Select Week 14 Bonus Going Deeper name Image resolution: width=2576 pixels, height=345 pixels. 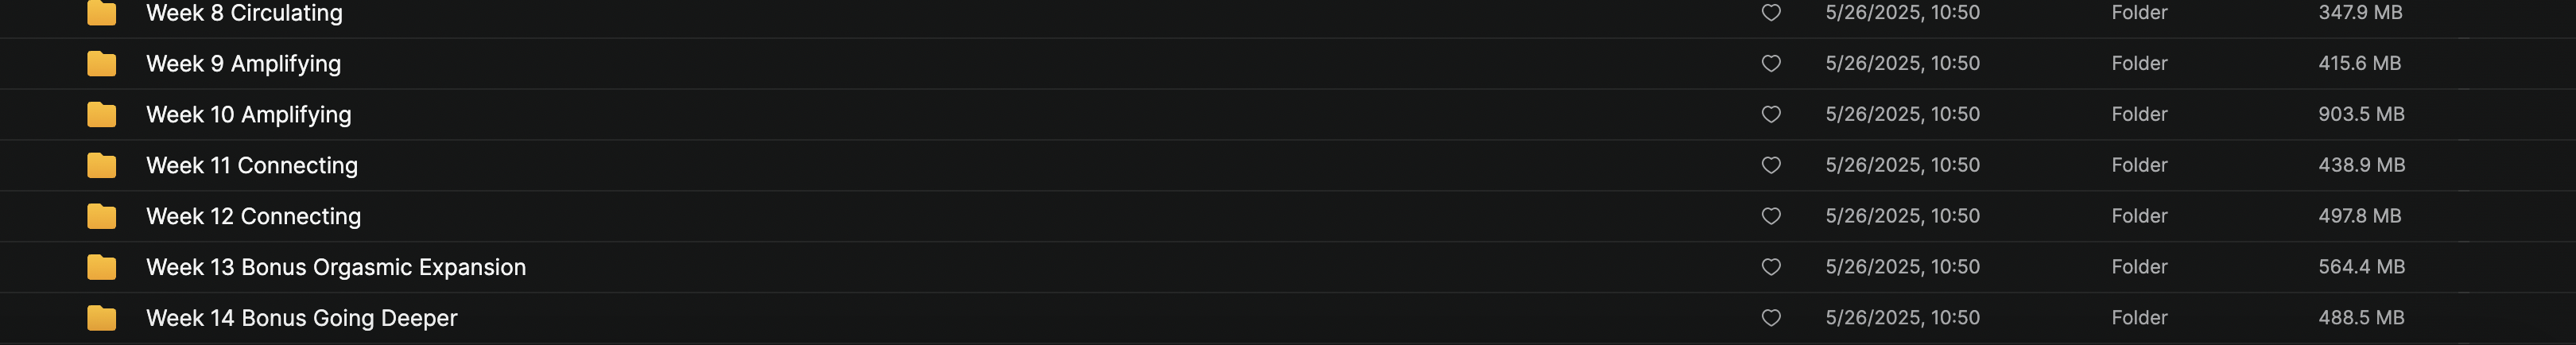click(x=301, y=318)
